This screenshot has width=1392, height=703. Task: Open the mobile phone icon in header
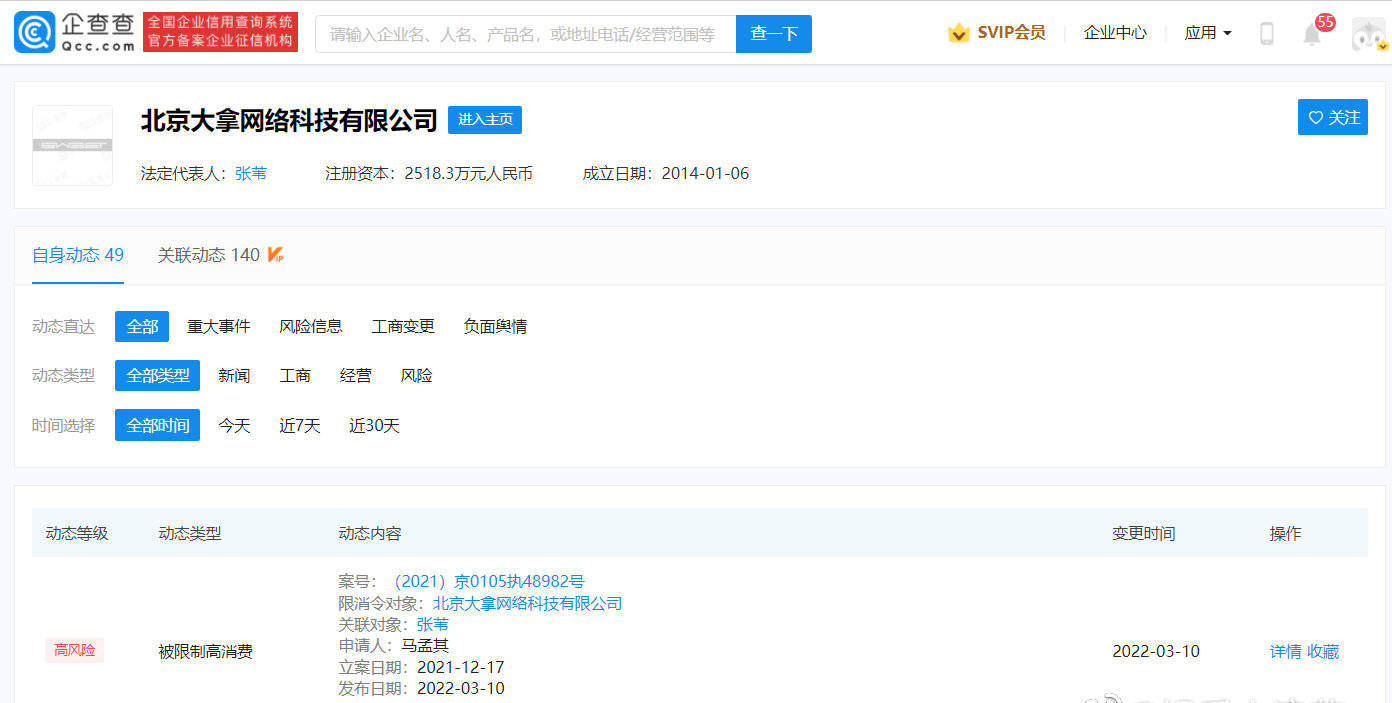[1266, 33]
